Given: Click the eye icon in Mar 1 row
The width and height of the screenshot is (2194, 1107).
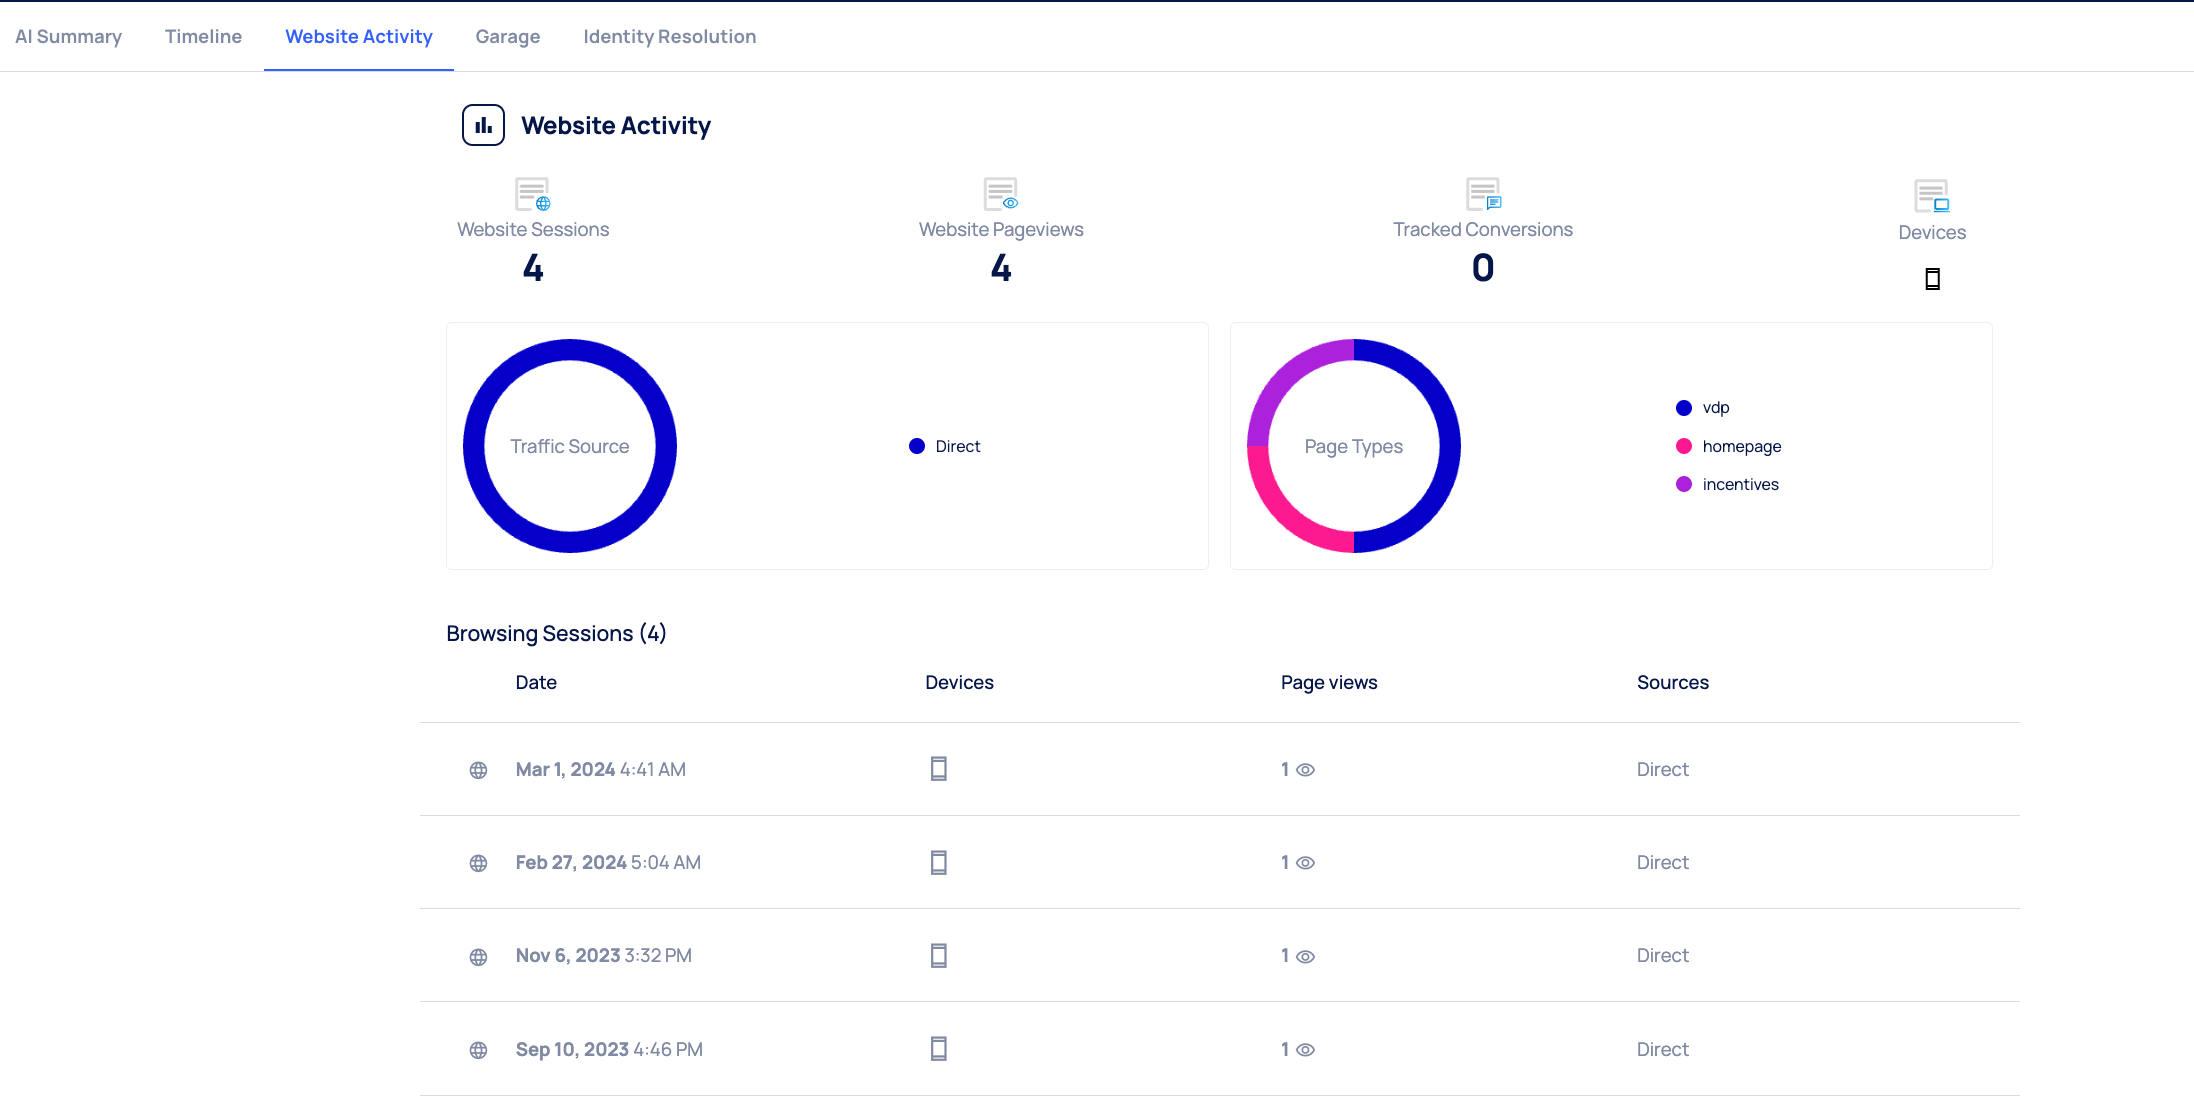Looking at the screenshot, I should tap(1305, 770).
